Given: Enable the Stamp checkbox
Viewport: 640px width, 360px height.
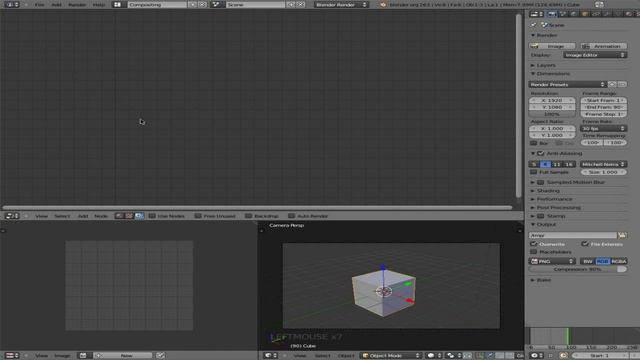Looking at the screenshot, I should pyautogui.click(x=541, y=216).
